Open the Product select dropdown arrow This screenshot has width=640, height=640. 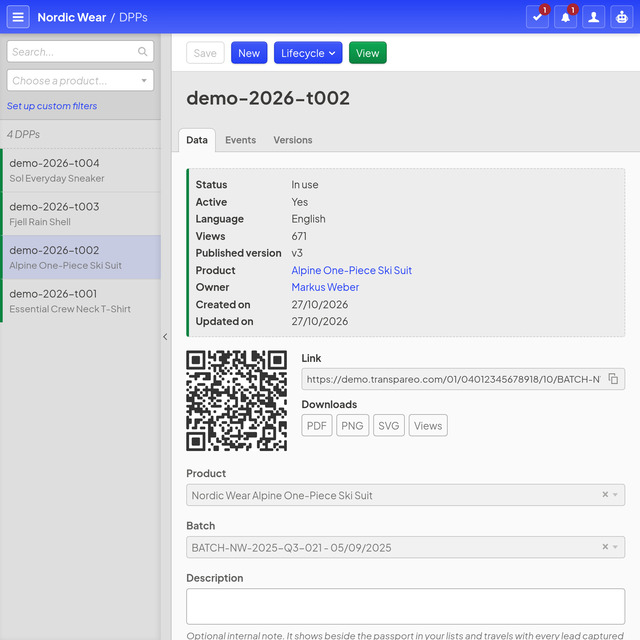tap(616, 495)
